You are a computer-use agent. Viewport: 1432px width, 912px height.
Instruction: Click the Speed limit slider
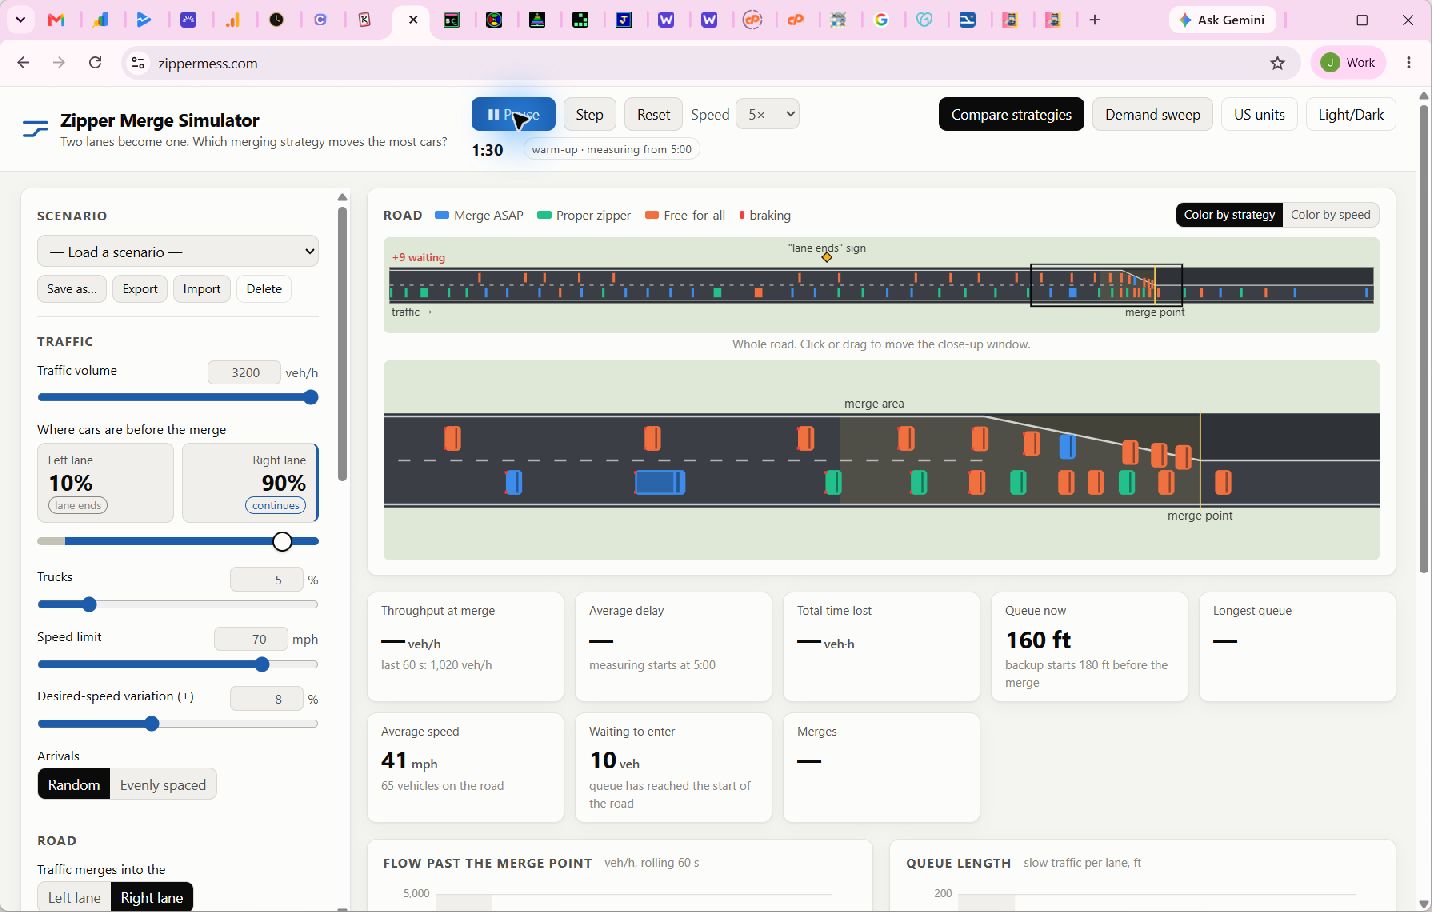[178, 664]
